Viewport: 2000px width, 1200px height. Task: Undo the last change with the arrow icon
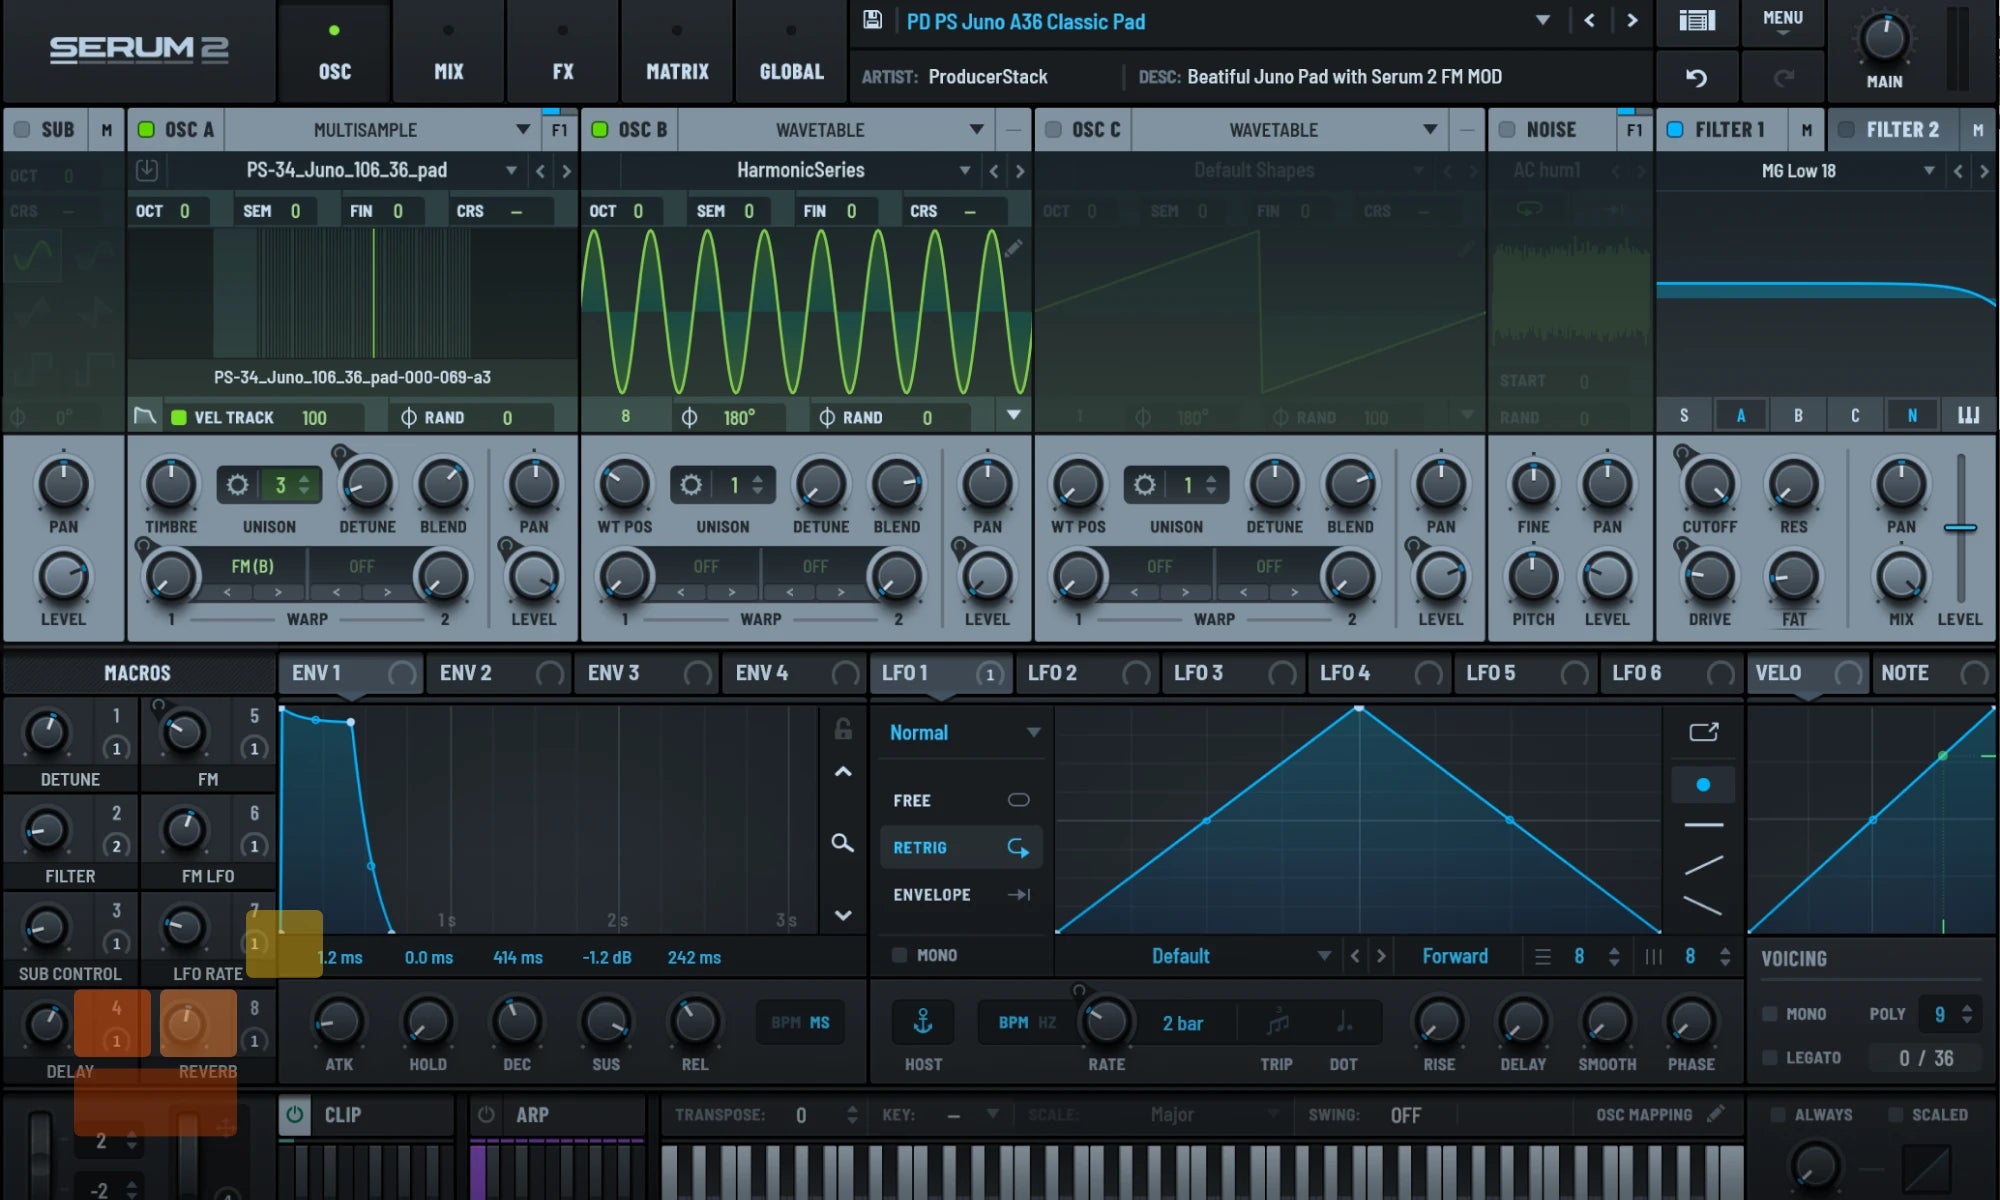click(1695, 76)
